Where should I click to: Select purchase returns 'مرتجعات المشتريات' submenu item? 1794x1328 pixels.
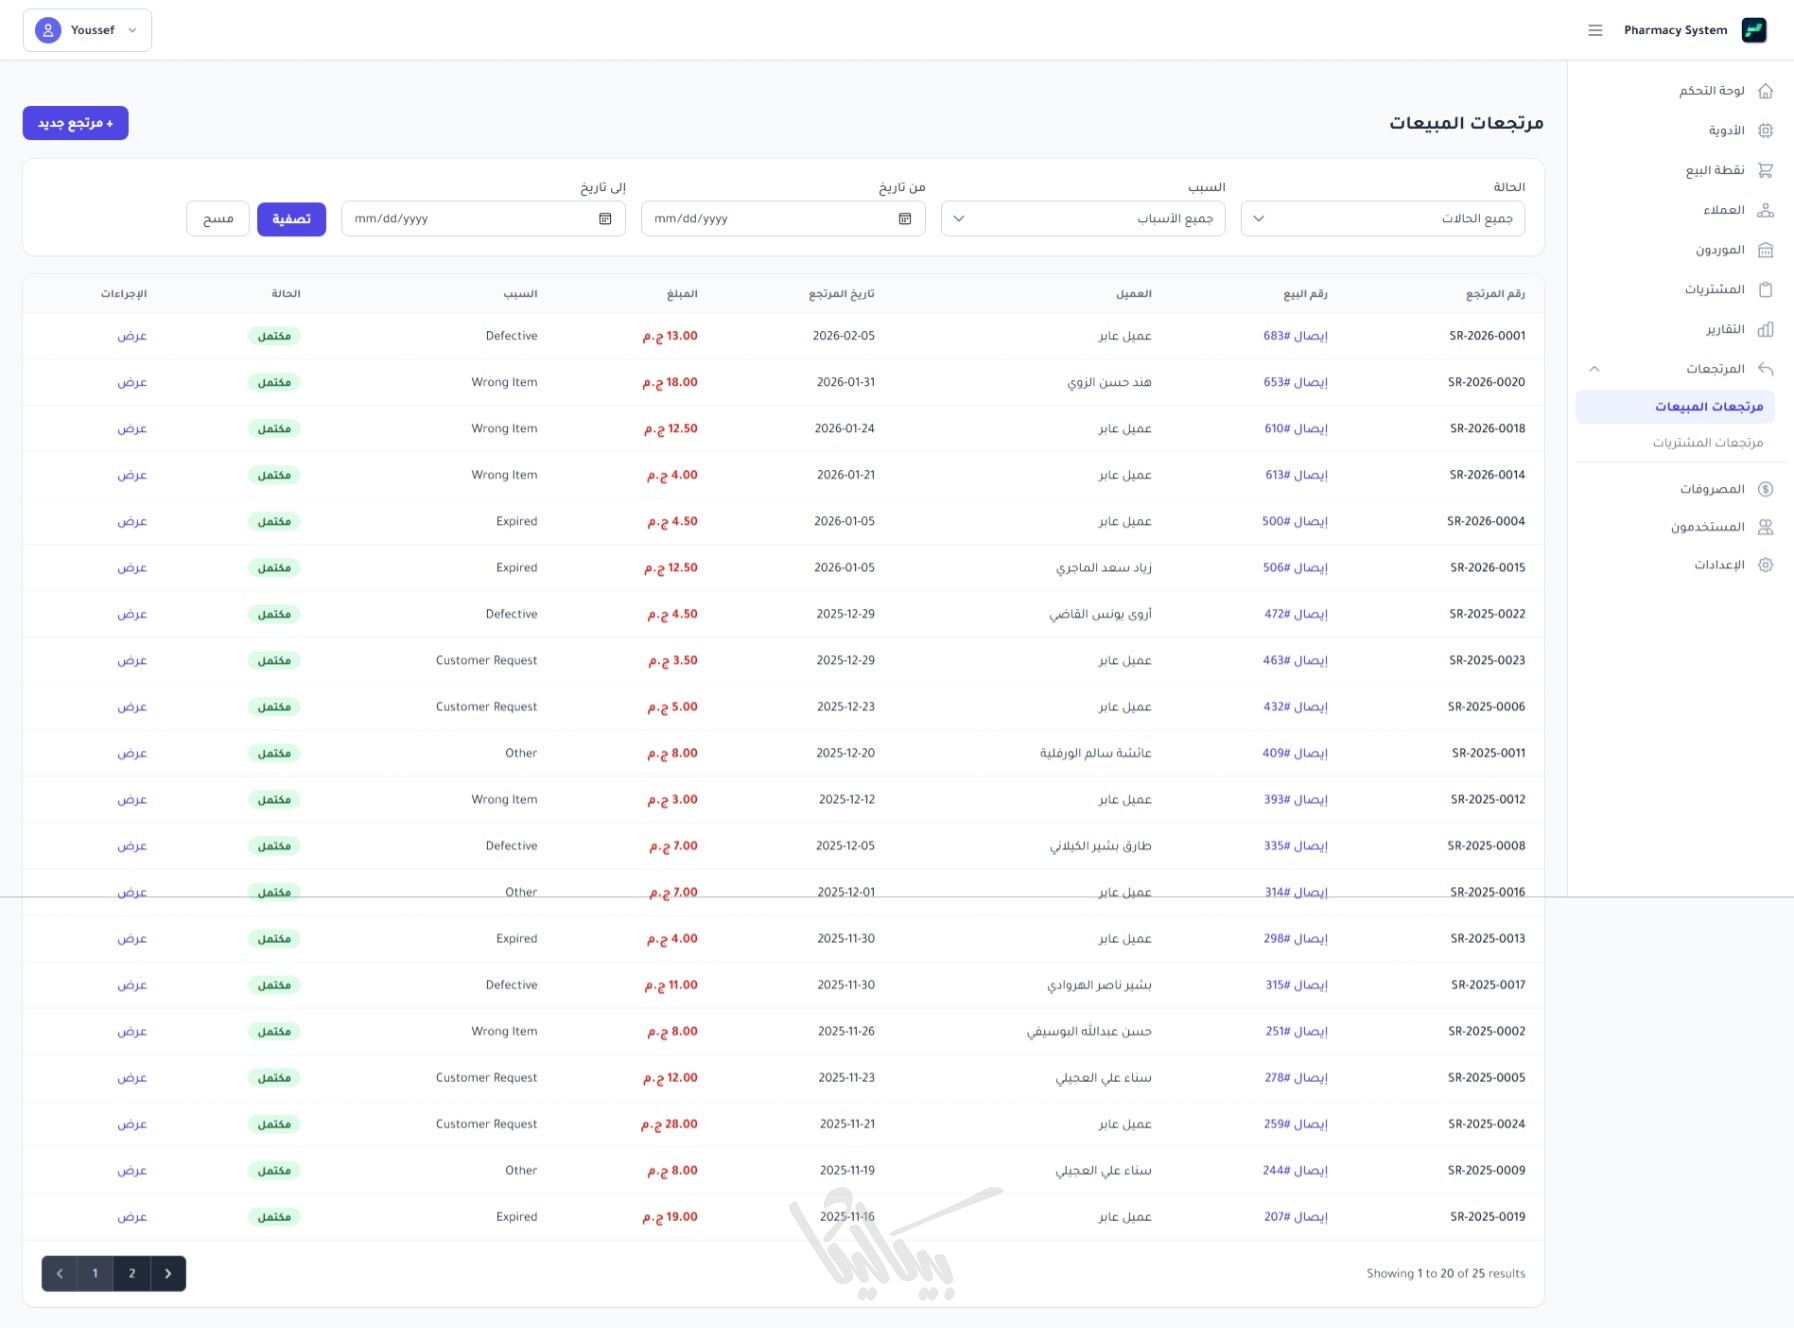pos(1707,442)
